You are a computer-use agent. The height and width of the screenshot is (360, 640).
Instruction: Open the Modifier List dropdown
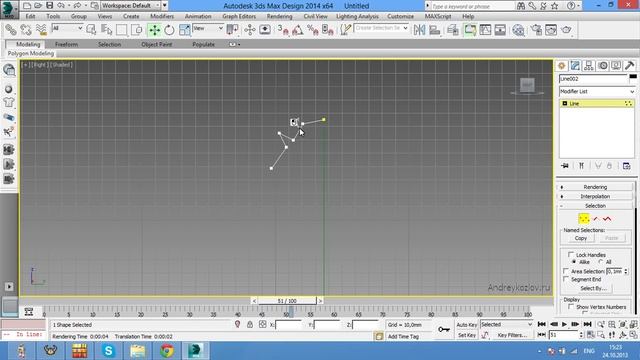pyautogui.click(x=597, y=91)
